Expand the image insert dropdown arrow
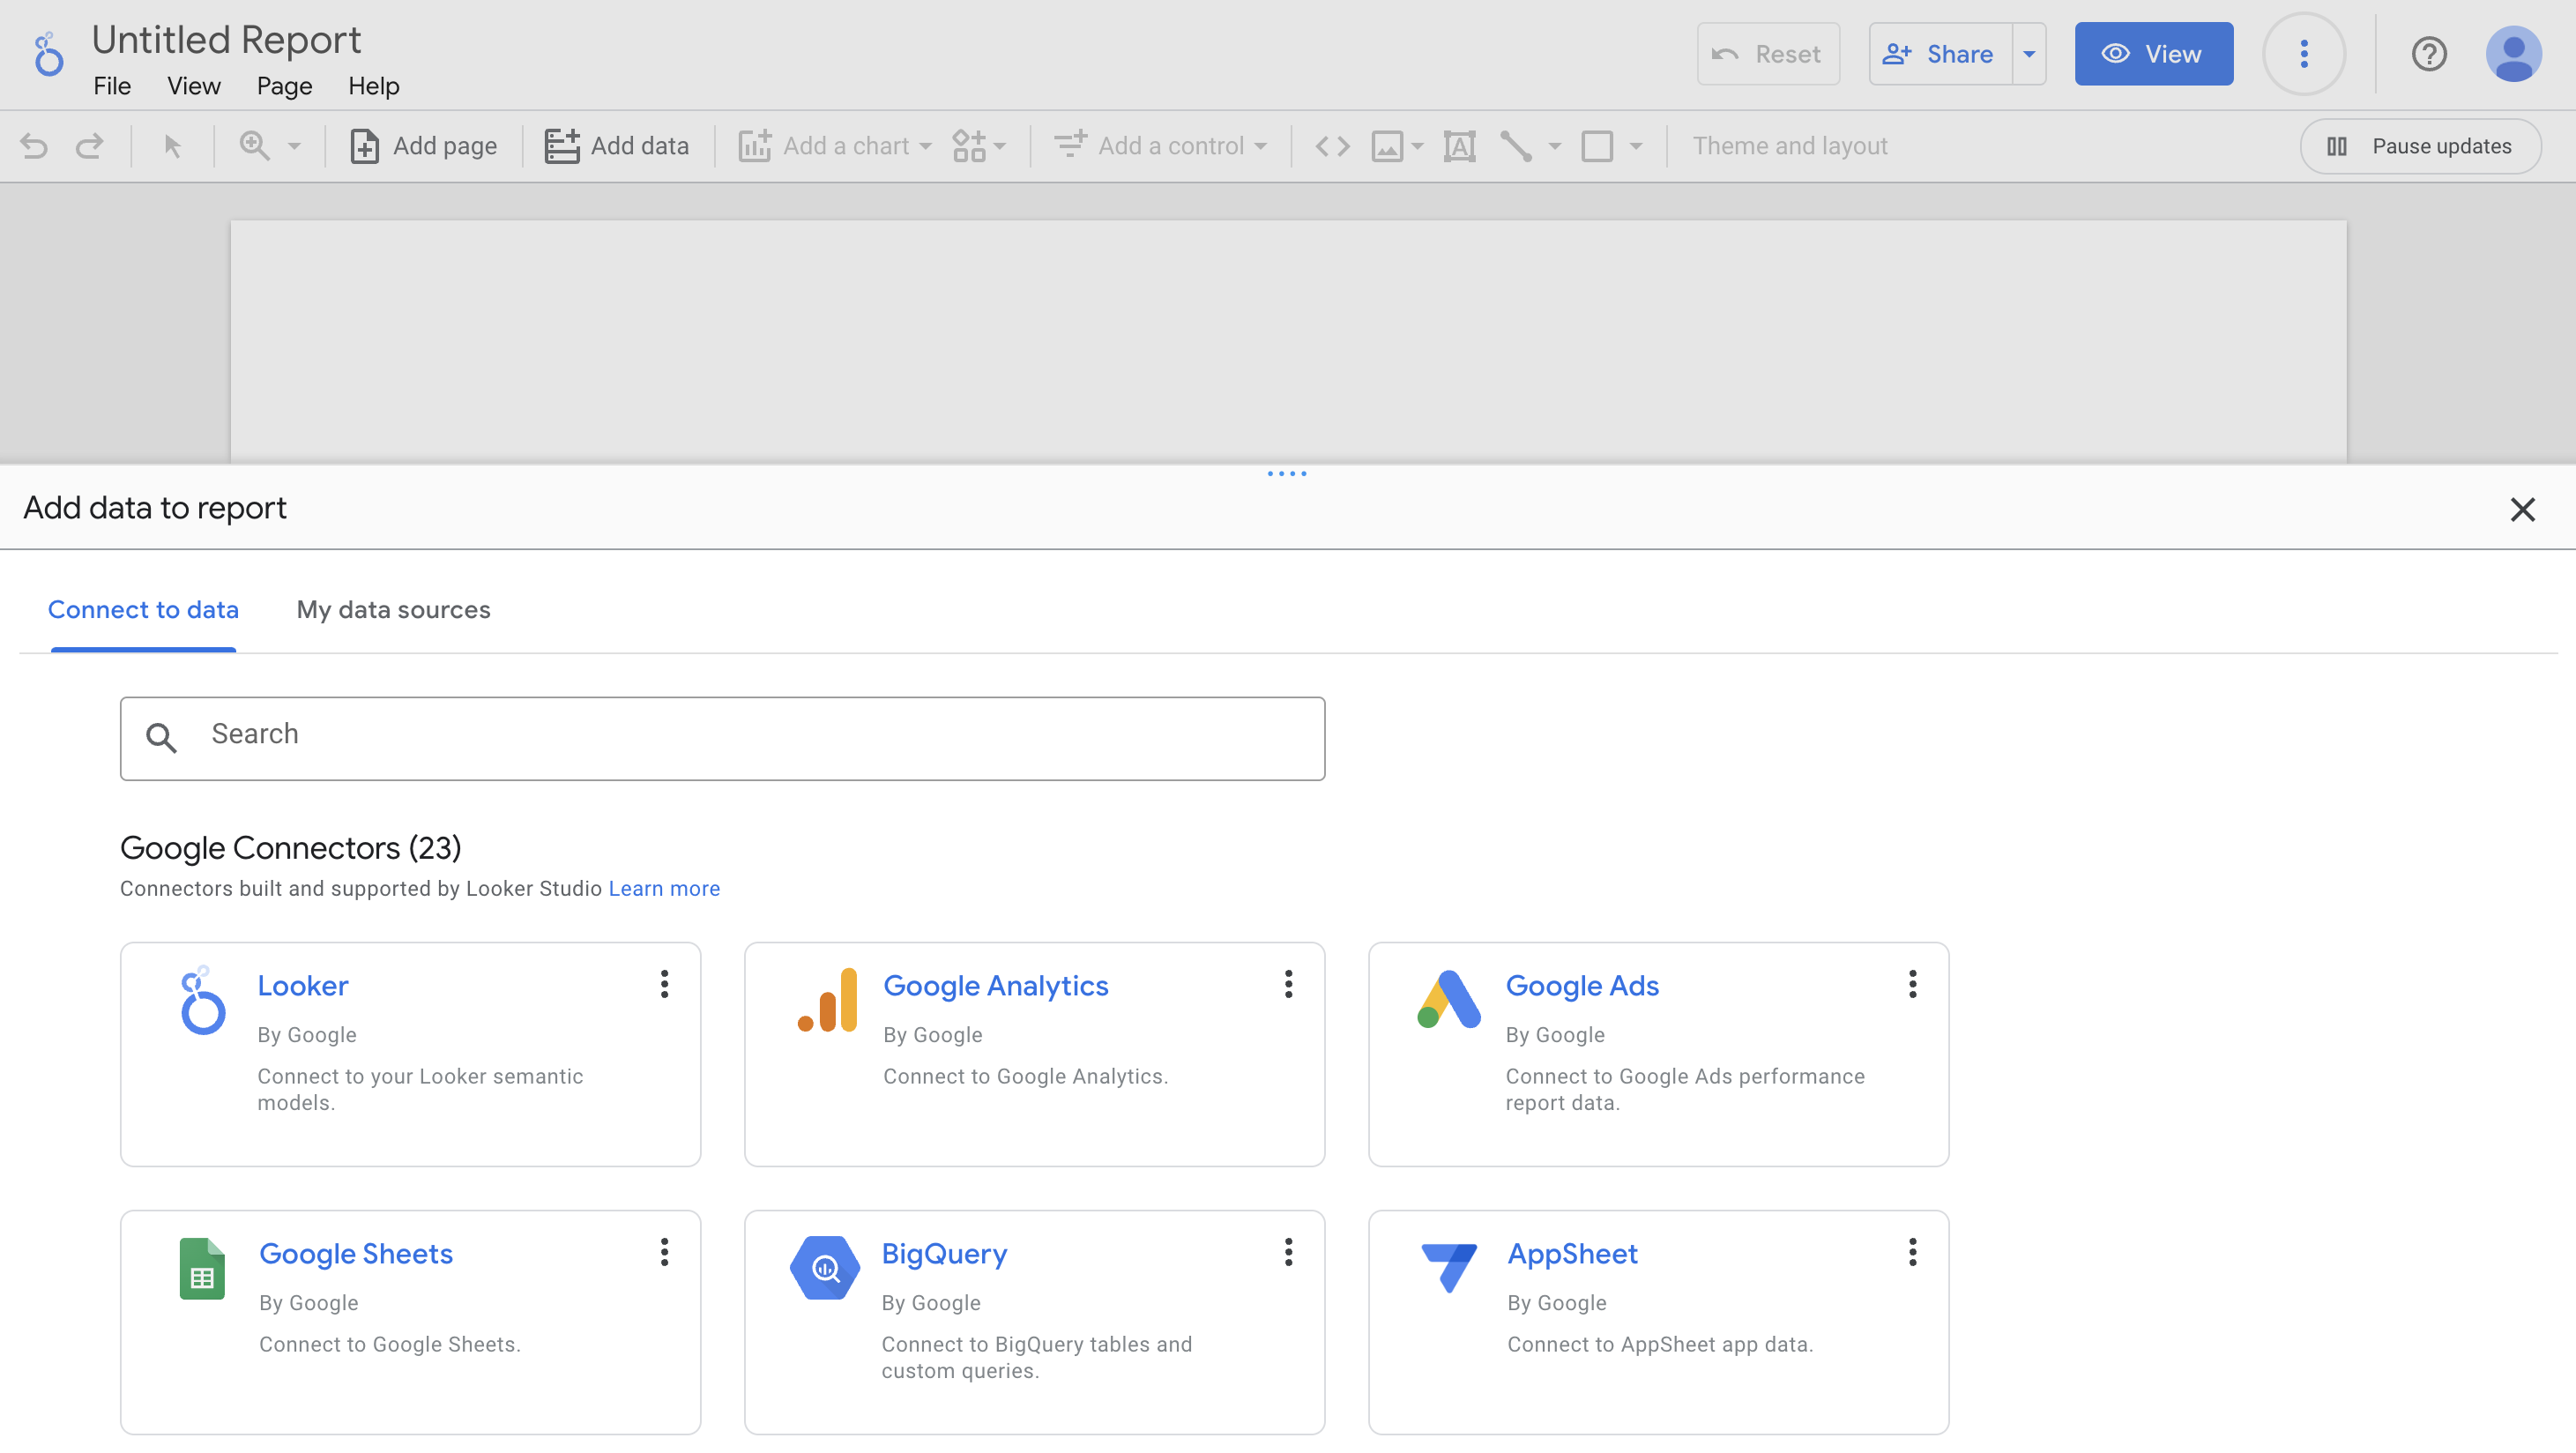 point(1417,146)
